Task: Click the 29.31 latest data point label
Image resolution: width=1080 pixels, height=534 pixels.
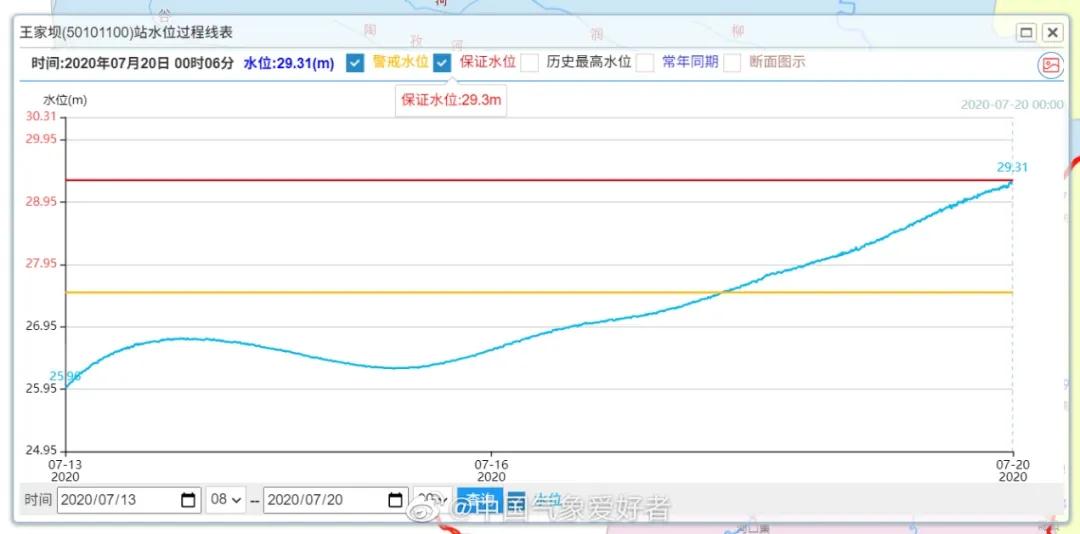Action: pyautogui.click(x=1012, y=167)
